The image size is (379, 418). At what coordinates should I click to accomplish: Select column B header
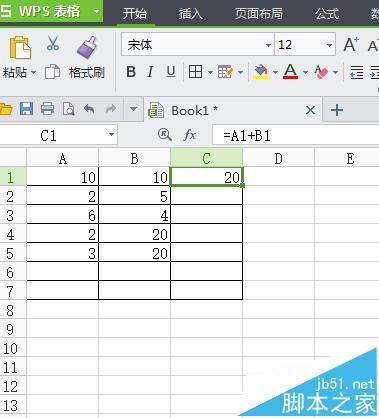click(x=134, y=158)
